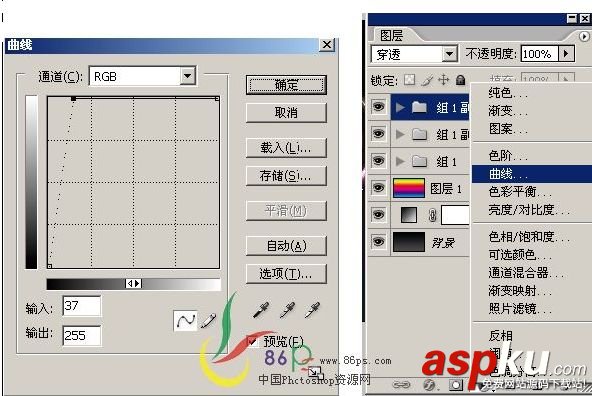Choose 曲线 from the adjustment menu
Image resolution: width=592 pixels, height=396 pixels.
532,174
